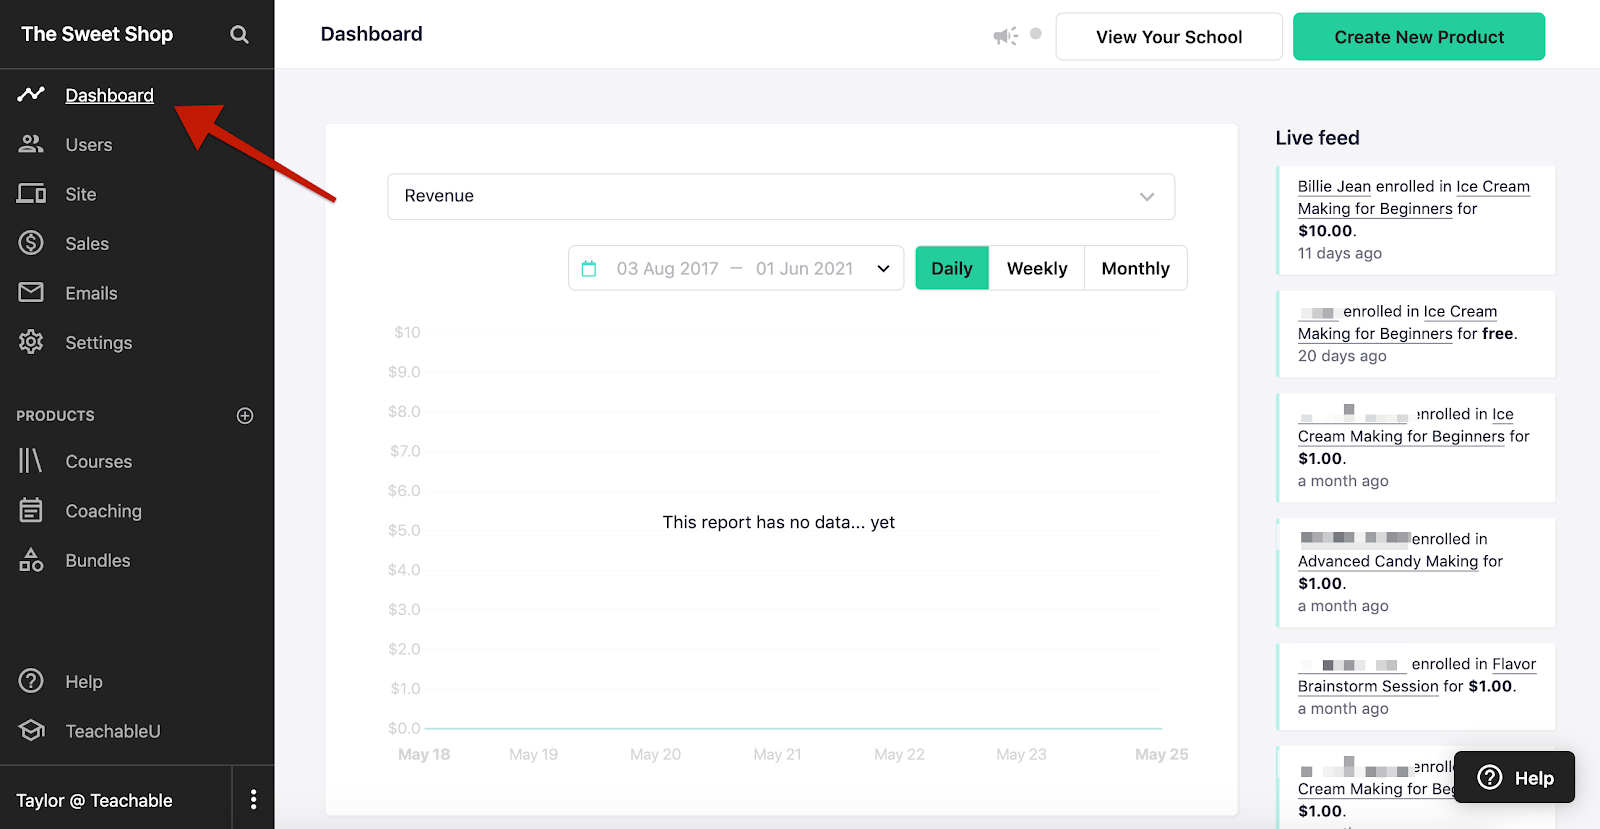The width and height of the screenshot is (1600, 829).
Task: Switch chart to Monthly interval
Action: tap(1135, 268)
